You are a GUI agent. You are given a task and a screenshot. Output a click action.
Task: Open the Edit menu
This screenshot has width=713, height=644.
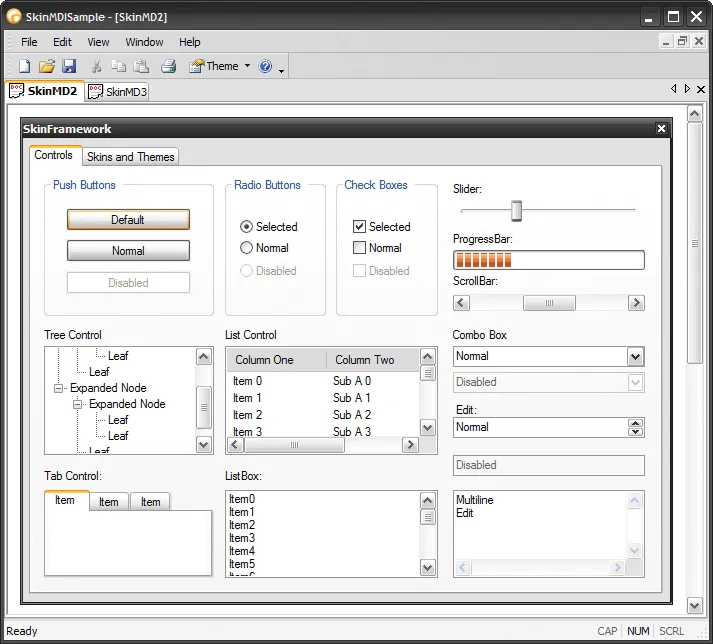click(62, 42)
